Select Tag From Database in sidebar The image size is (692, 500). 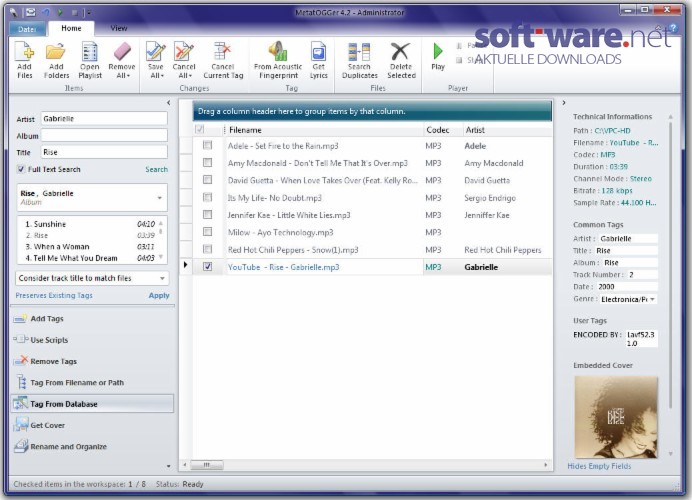[92, 404]
